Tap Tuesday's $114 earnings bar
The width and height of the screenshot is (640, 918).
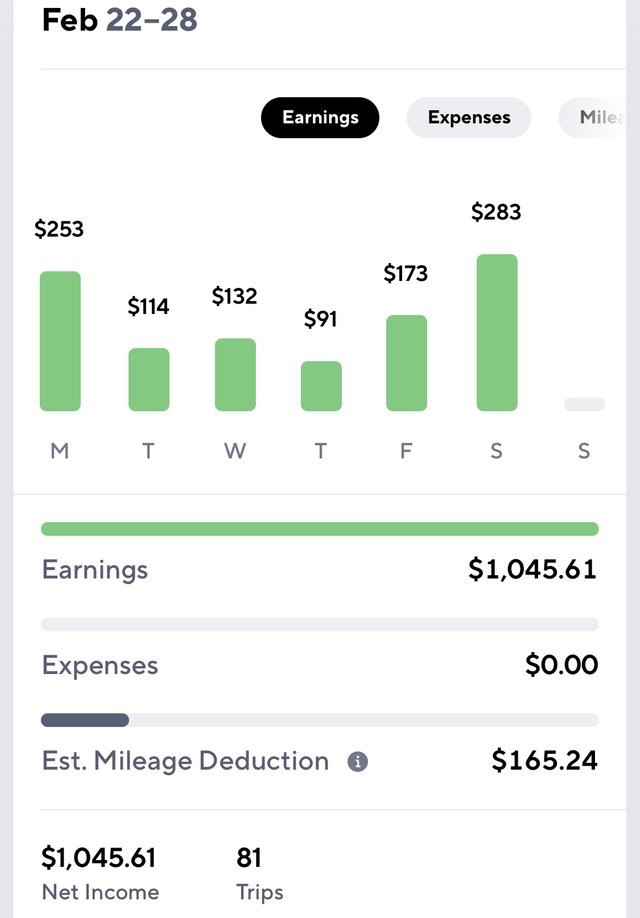click(149, 379)
